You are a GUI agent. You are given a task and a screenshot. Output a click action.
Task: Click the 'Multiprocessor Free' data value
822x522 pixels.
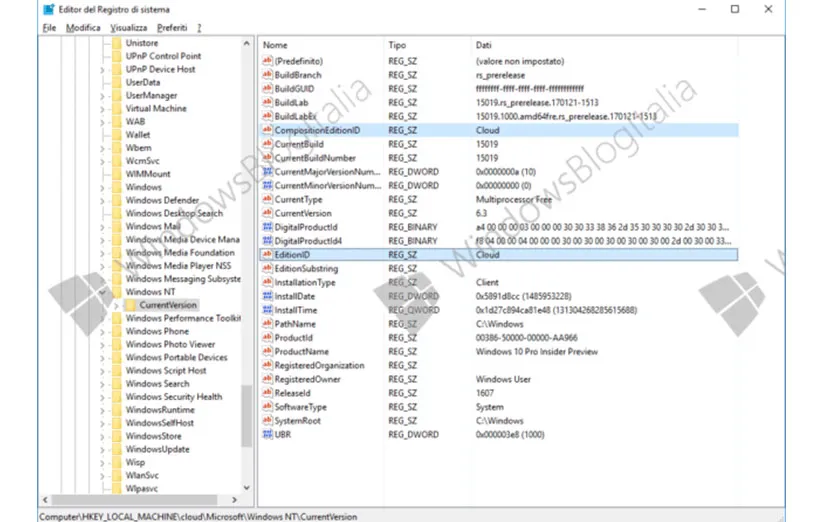click(x=514, y=199)
